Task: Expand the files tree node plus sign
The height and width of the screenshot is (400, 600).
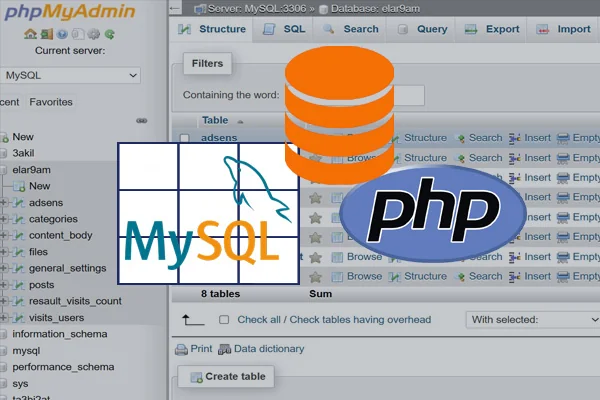Action: click(x=3, y=252)
